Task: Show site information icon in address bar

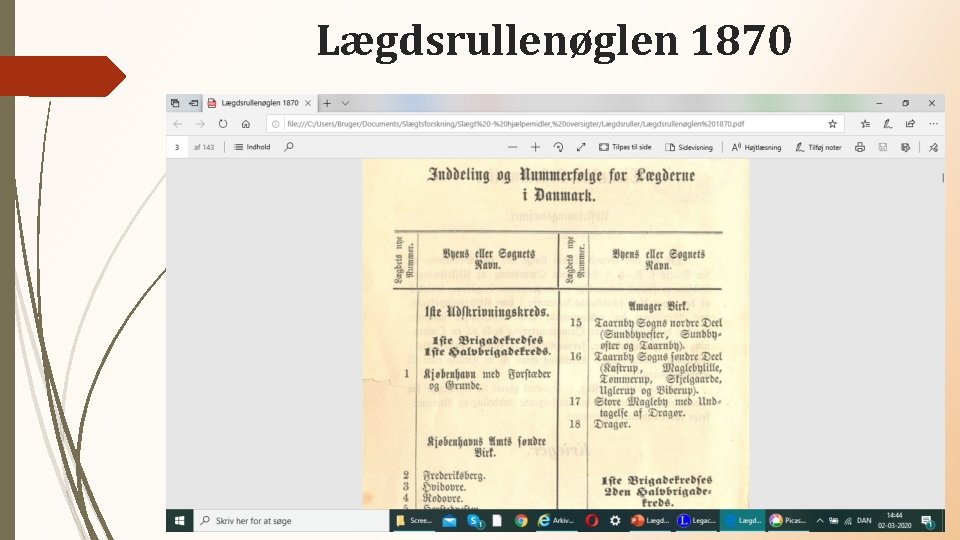Action: 276,124
